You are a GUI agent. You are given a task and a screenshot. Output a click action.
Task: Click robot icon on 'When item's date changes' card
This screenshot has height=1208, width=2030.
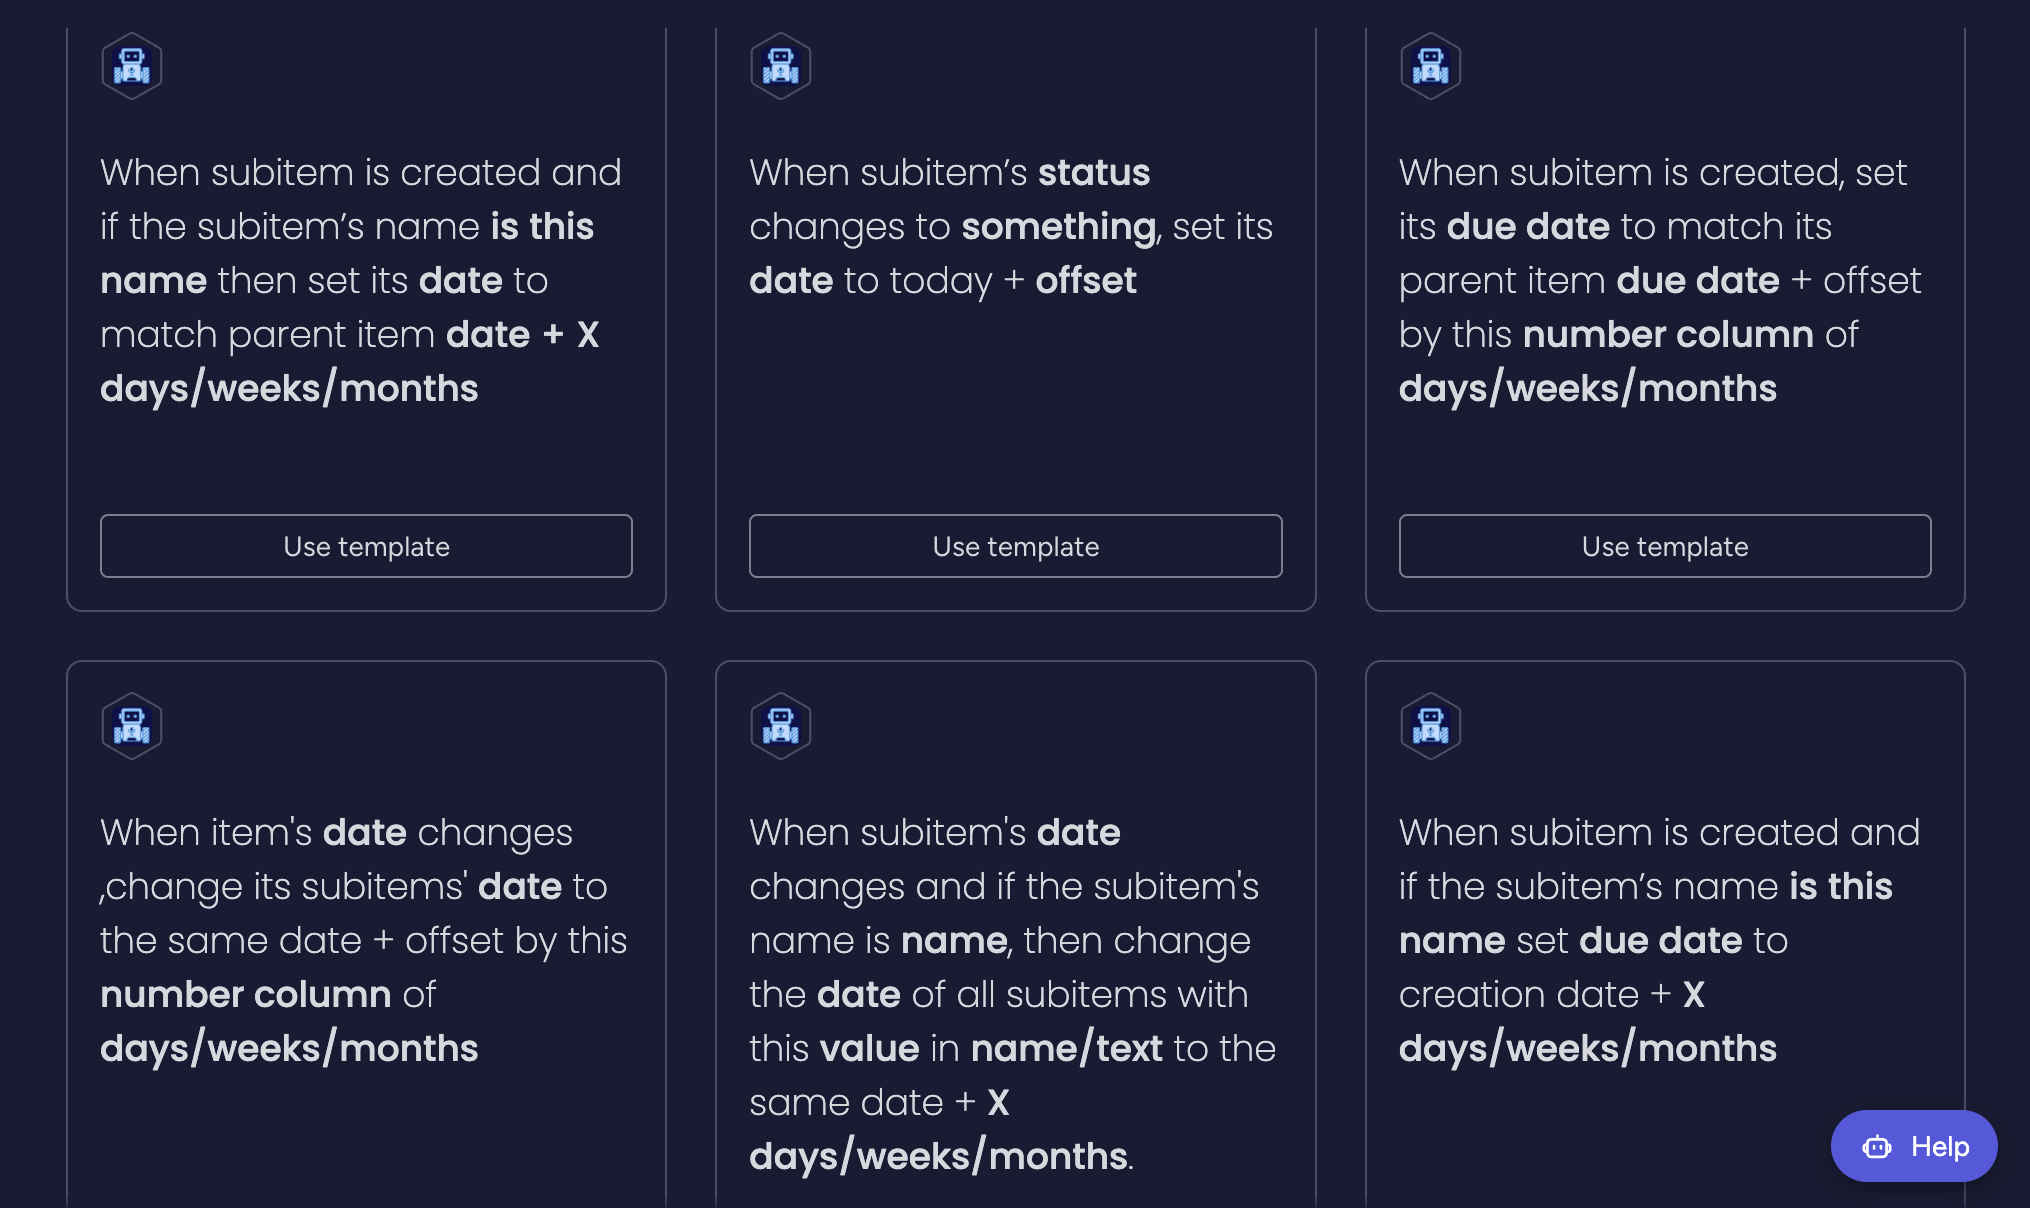131,726
